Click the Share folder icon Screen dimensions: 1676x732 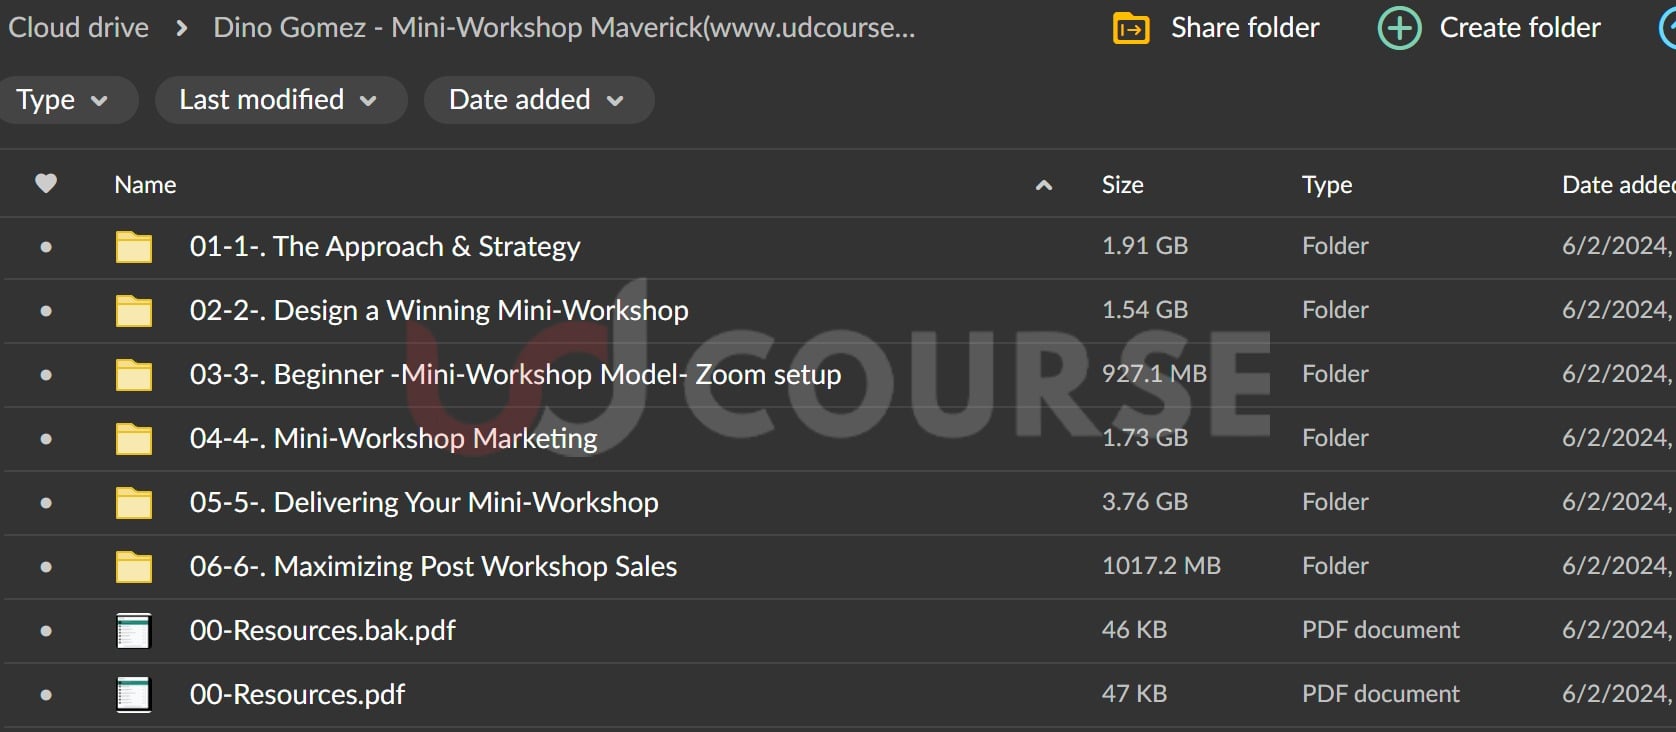coord(1131,28)
